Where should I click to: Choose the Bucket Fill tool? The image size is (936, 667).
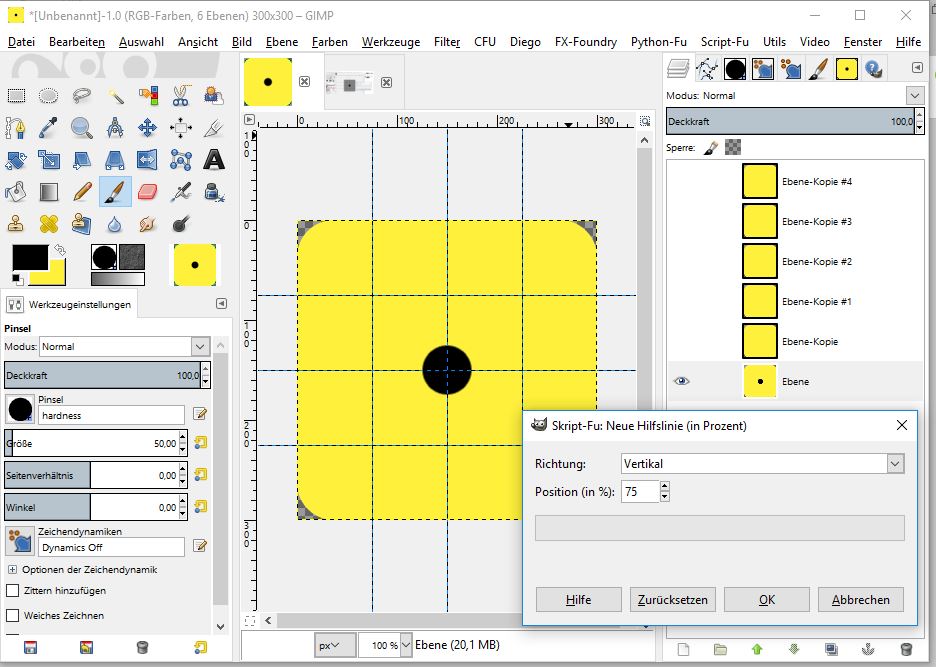16,191
